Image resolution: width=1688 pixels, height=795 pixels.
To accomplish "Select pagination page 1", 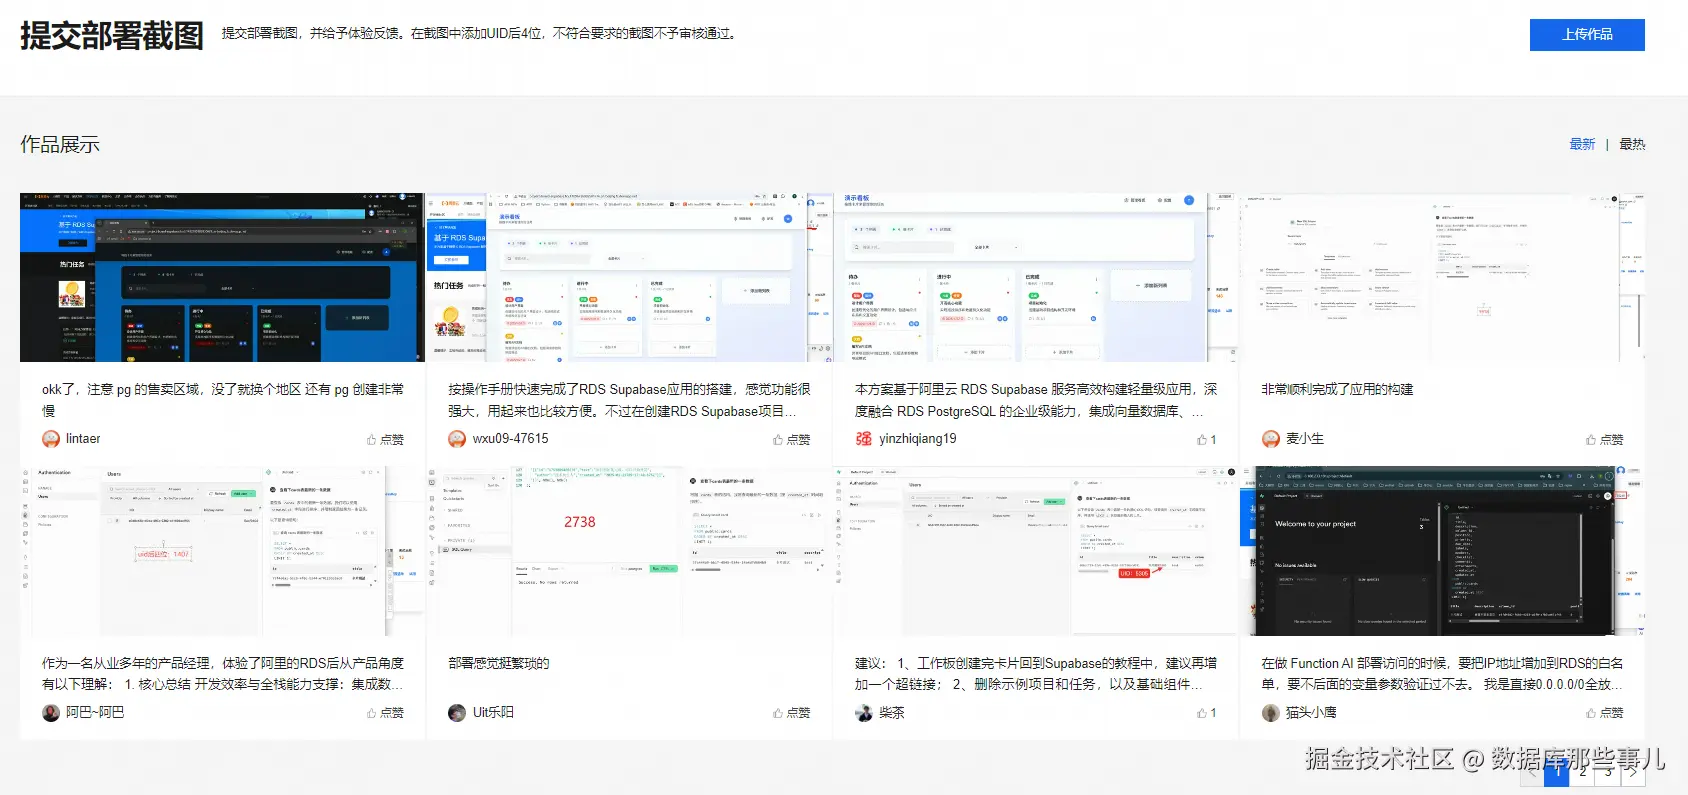I will click(x=1557, y=772).
